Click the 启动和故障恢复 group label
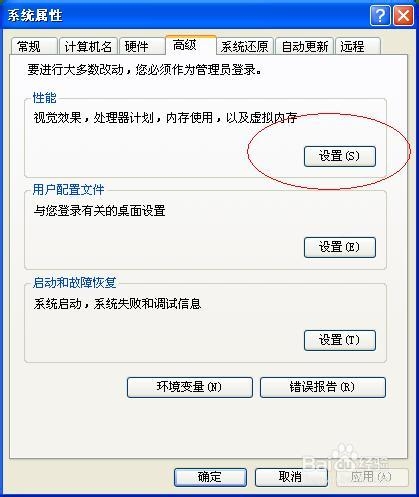This screenshot has width=419, height=497. [74, 283]
